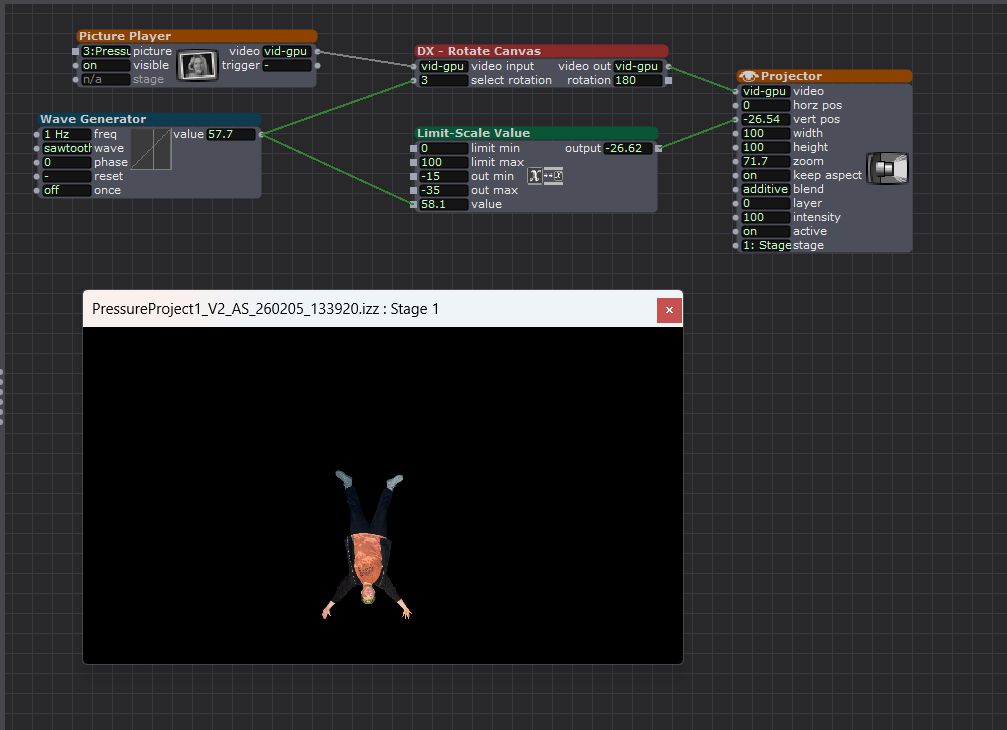The image size is (1007, 730).
Task: Select the DX - Rotate Canvas title bar
Action: 541,51
